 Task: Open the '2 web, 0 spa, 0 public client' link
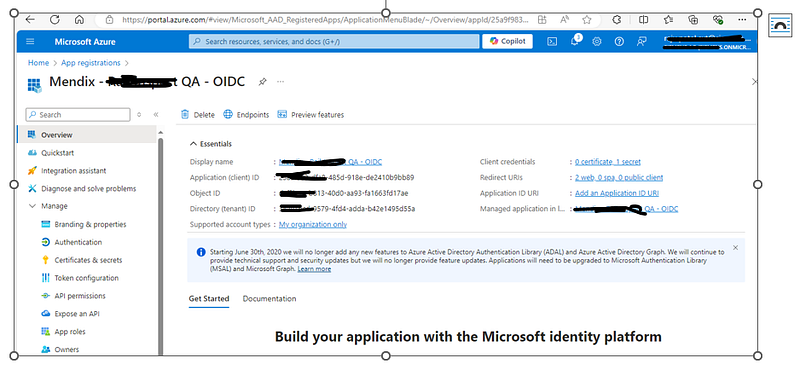click(619, 178)
